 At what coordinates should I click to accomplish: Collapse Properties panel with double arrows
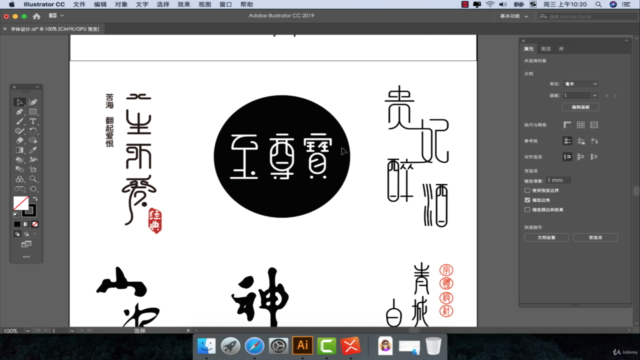(x=626, y=40)
